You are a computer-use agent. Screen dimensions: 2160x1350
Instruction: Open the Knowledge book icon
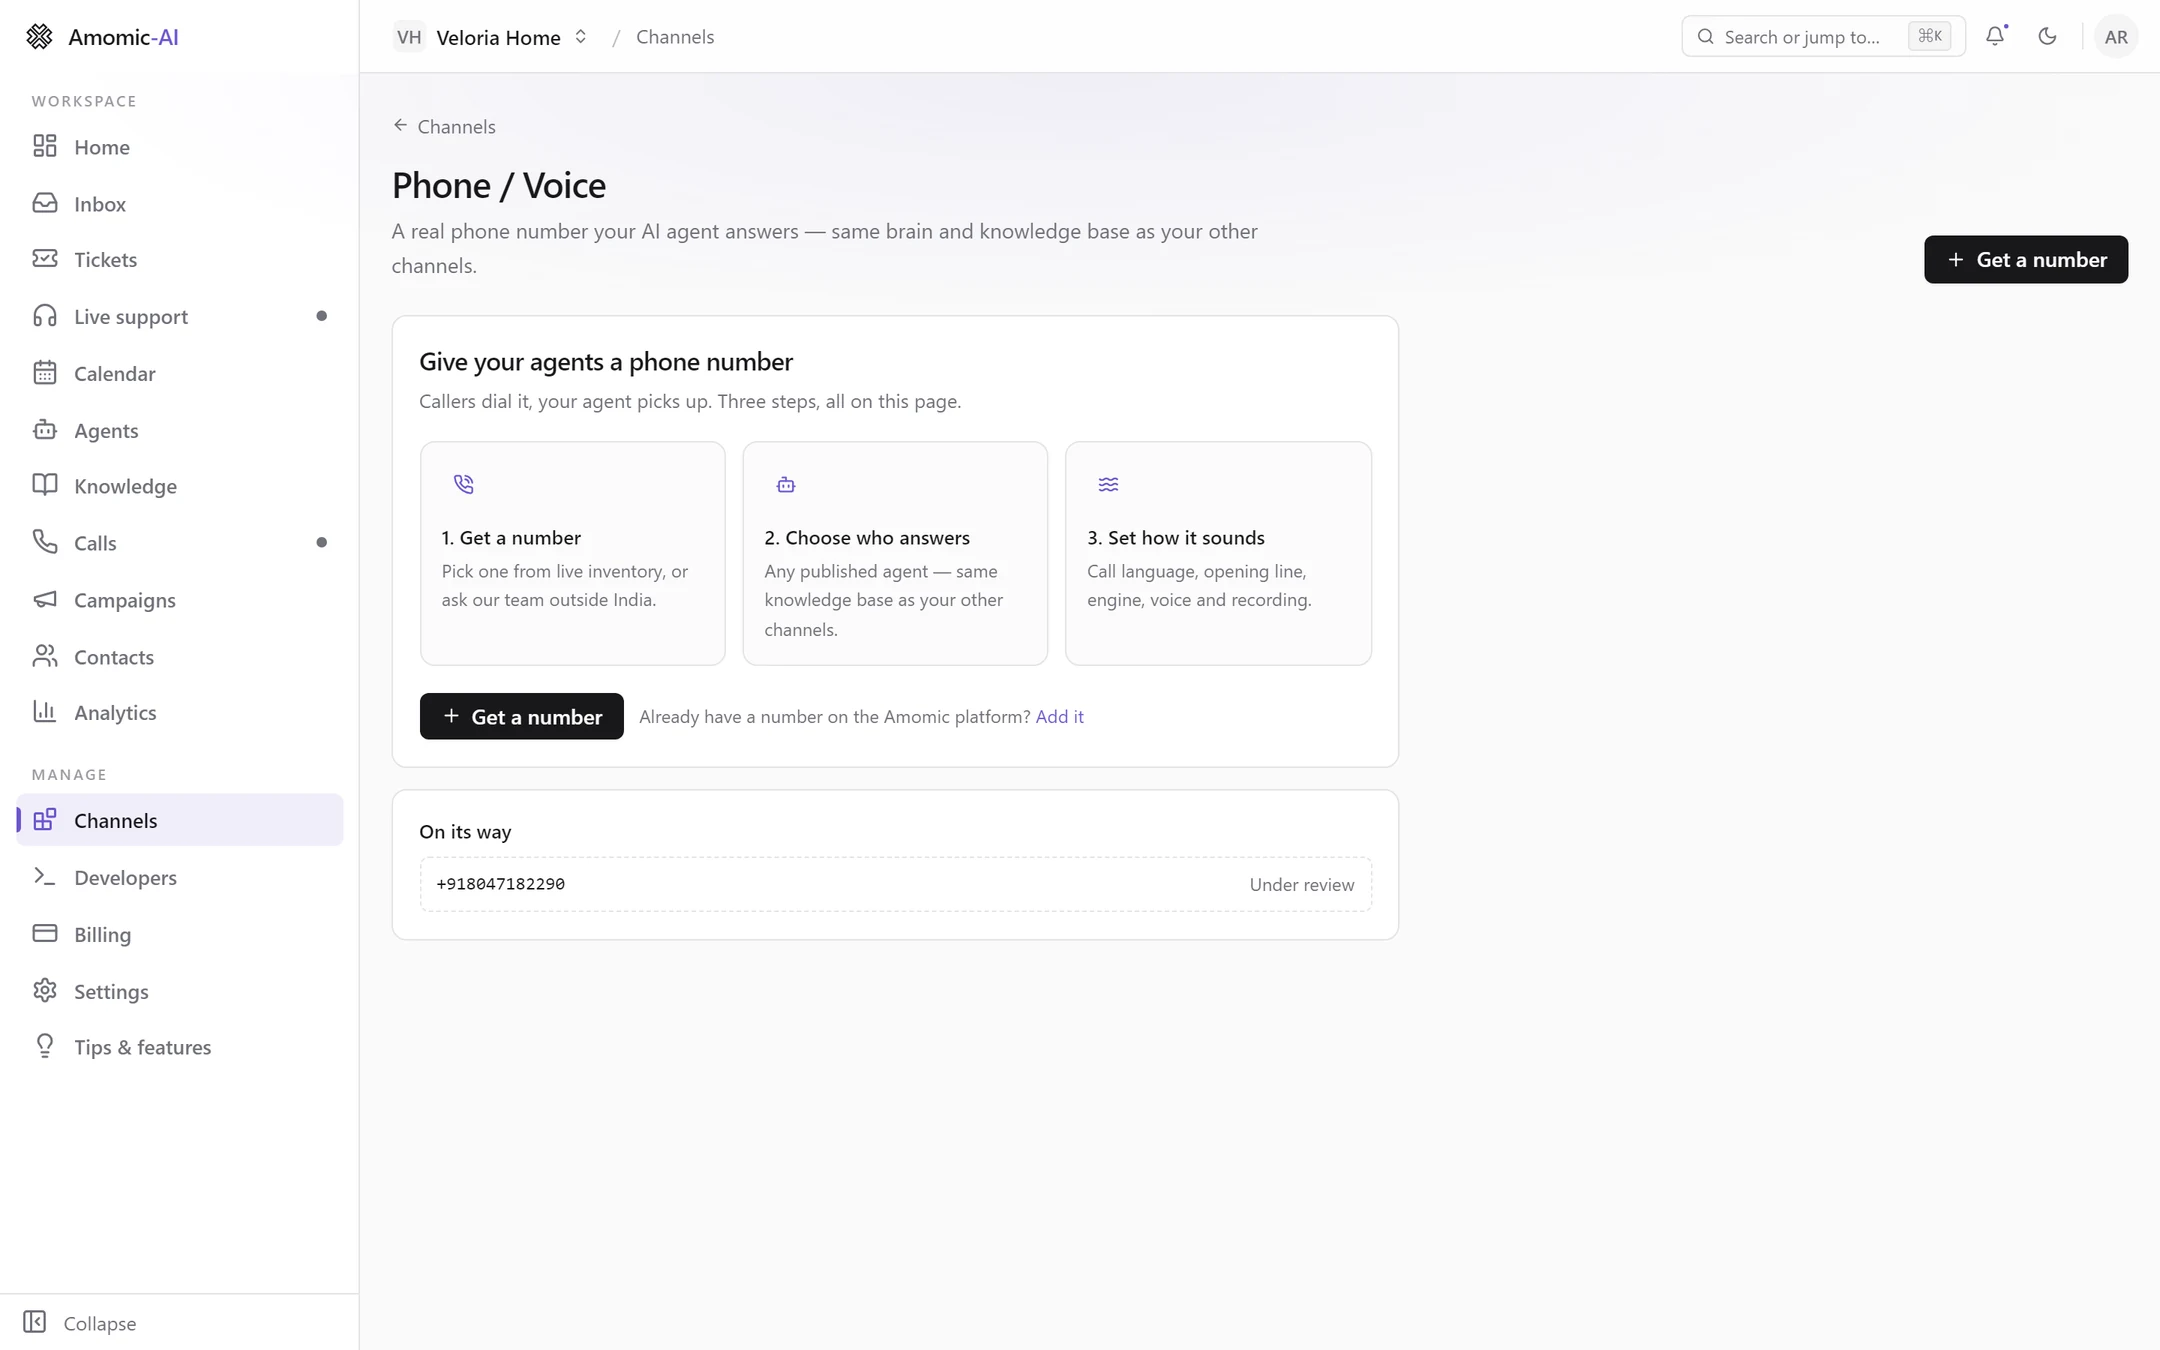[x=45, y=485]
